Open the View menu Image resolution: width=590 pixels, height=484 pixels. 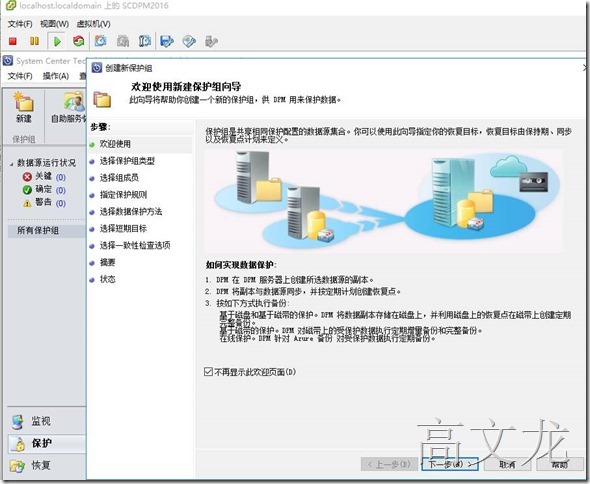pyautogui.click(x=55, y=24)
